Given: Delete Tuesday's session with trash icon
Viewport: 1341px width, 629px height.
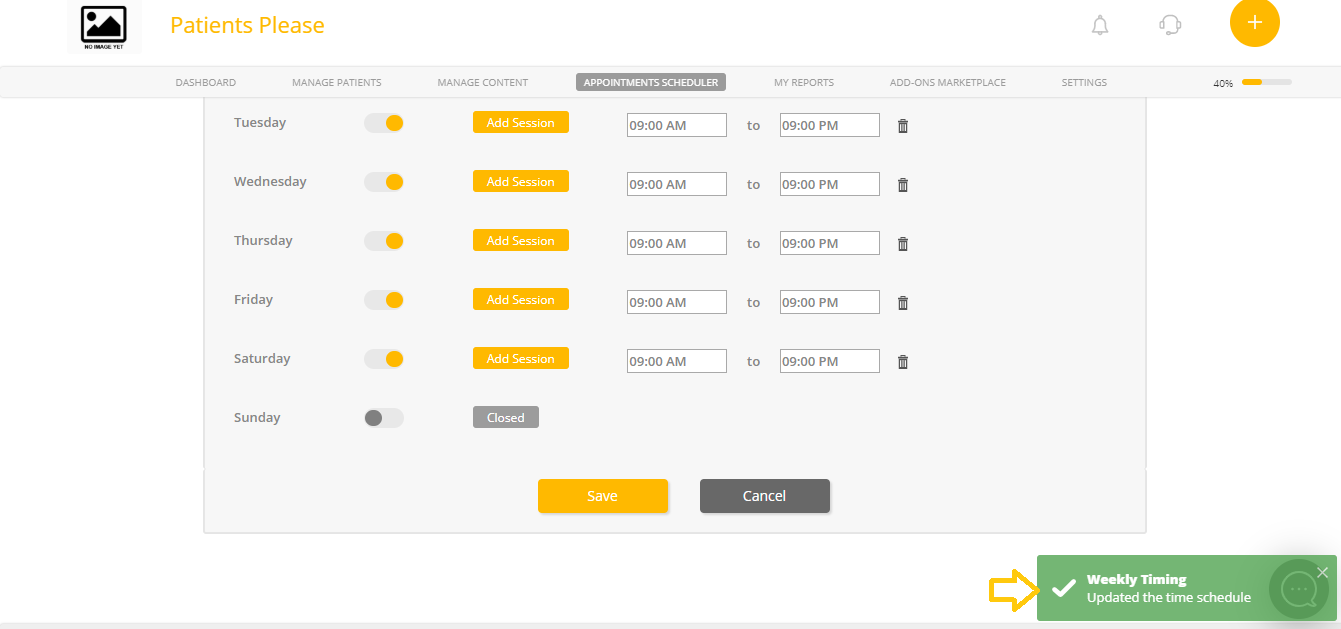Looking at the screenshot, I should click(x=903, y=126).
